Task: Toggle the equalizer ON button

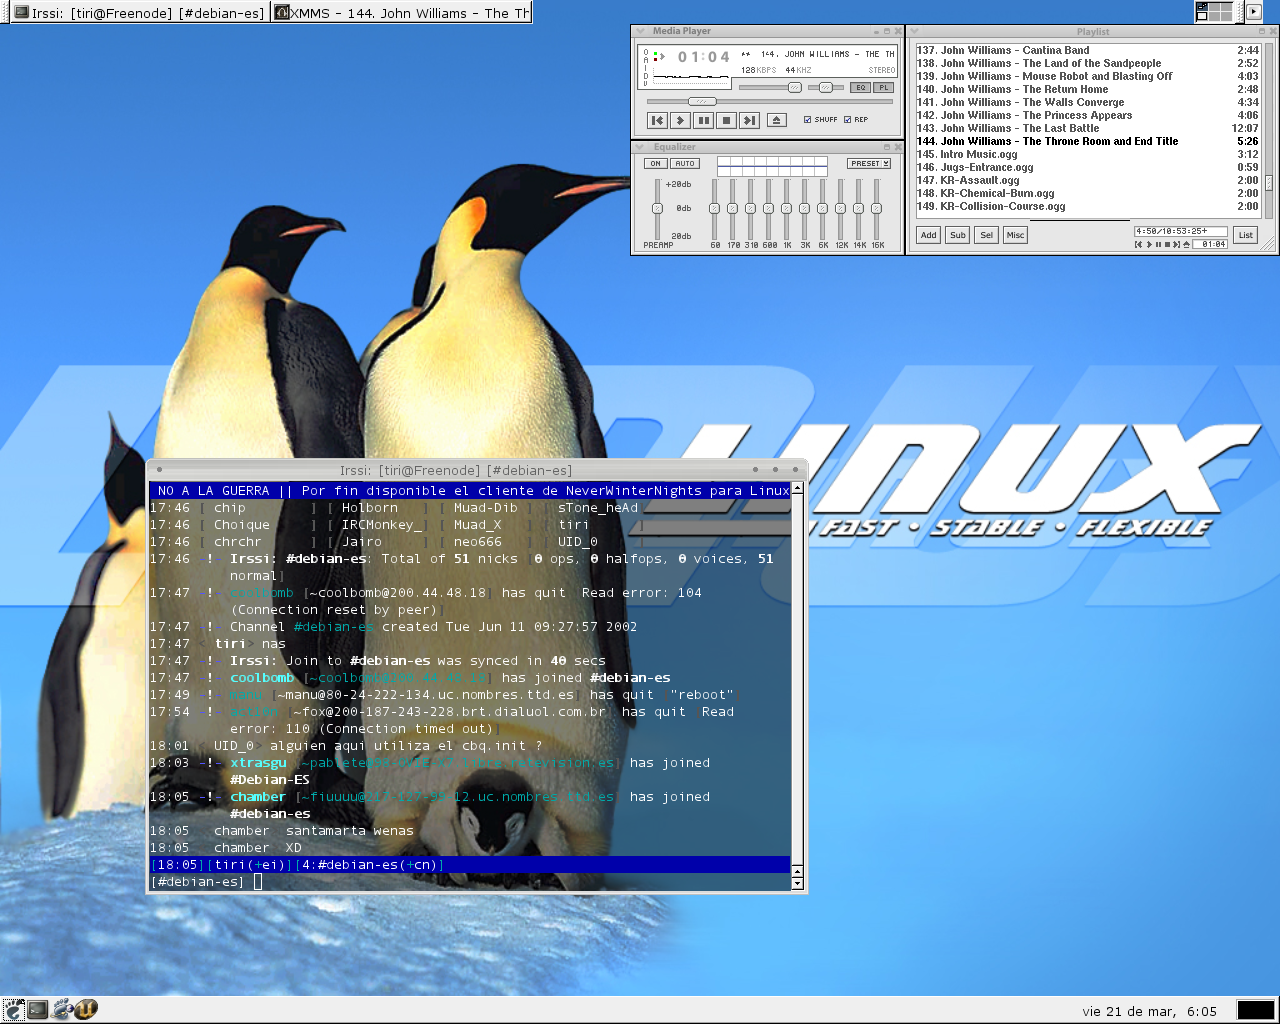Action: click(655, 163)
